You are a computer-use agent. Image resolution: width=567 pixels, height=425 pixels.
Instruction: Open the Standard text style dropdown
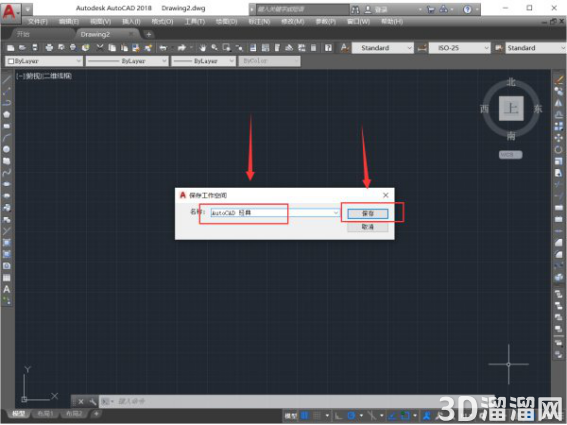tap(382, 48)
